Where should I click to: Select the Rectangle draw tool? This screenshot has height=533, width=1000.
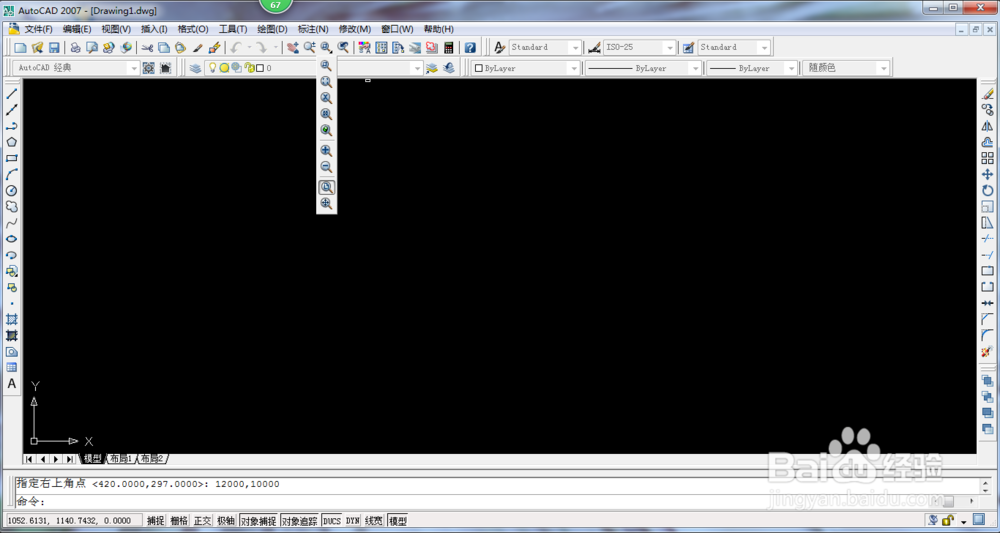tap(11, 158)
